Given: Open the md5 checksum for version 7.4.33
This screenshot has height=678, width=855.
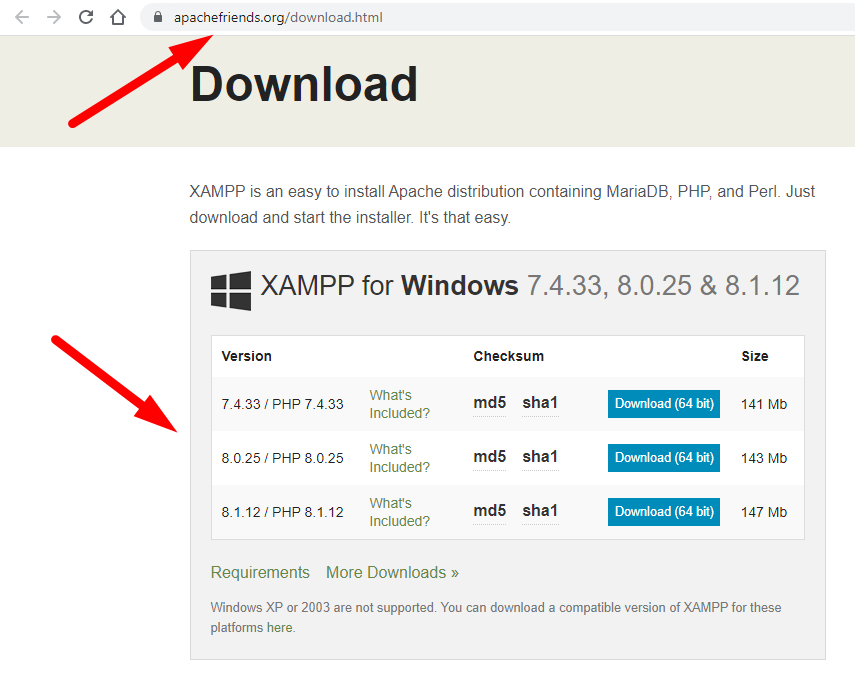Looking at the screenshot, I should pos(489,403).
